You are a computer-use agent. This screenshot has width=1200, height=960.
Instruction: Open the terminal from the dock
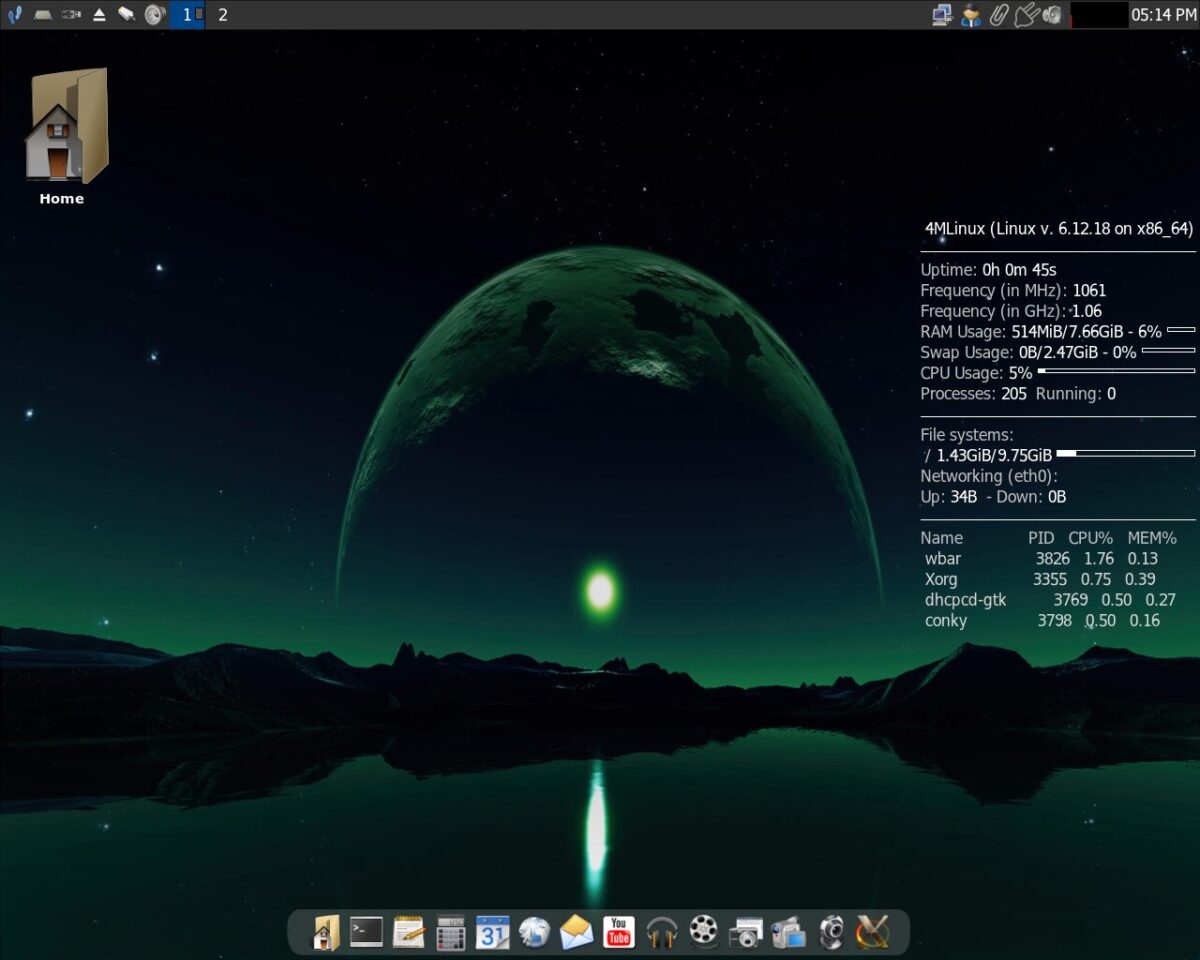point(365,932)
